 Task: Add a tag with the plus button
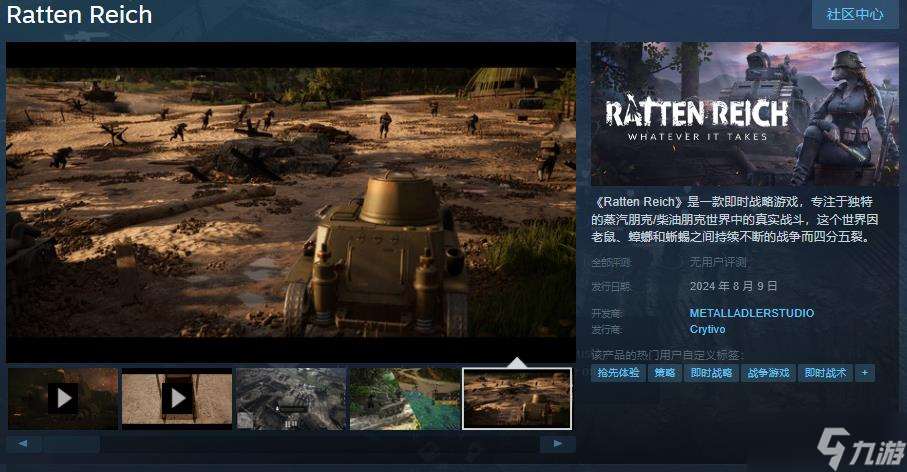tap(865, 373)
